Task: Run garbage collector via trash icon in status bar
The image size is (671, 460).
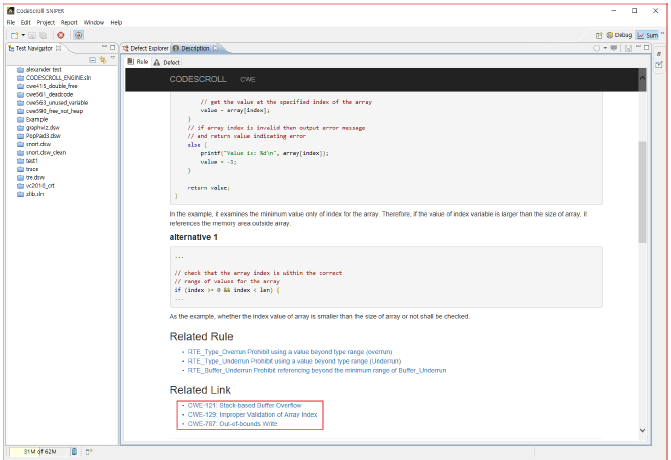Action: pyautogui.click(x=74, y=451)
